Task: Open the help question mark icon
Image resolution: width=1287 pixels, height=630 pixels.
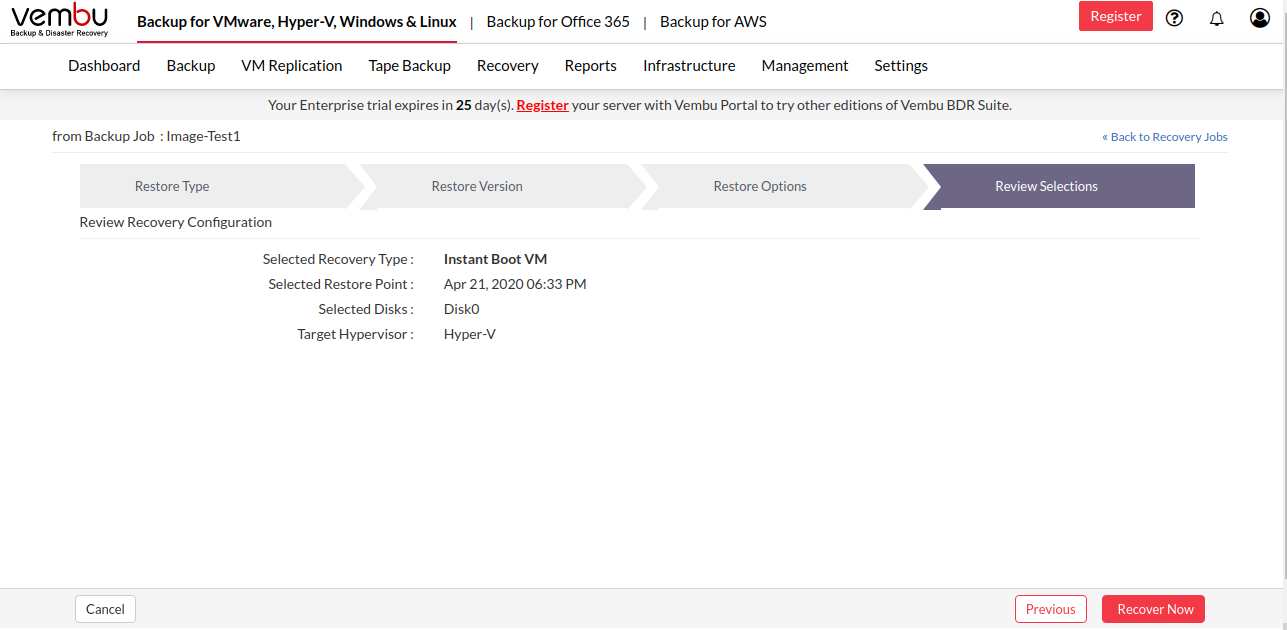Action: [x=1175, y=18]
